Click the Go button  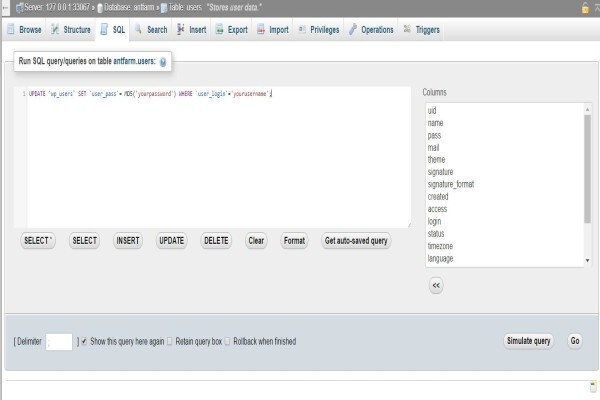575,341
